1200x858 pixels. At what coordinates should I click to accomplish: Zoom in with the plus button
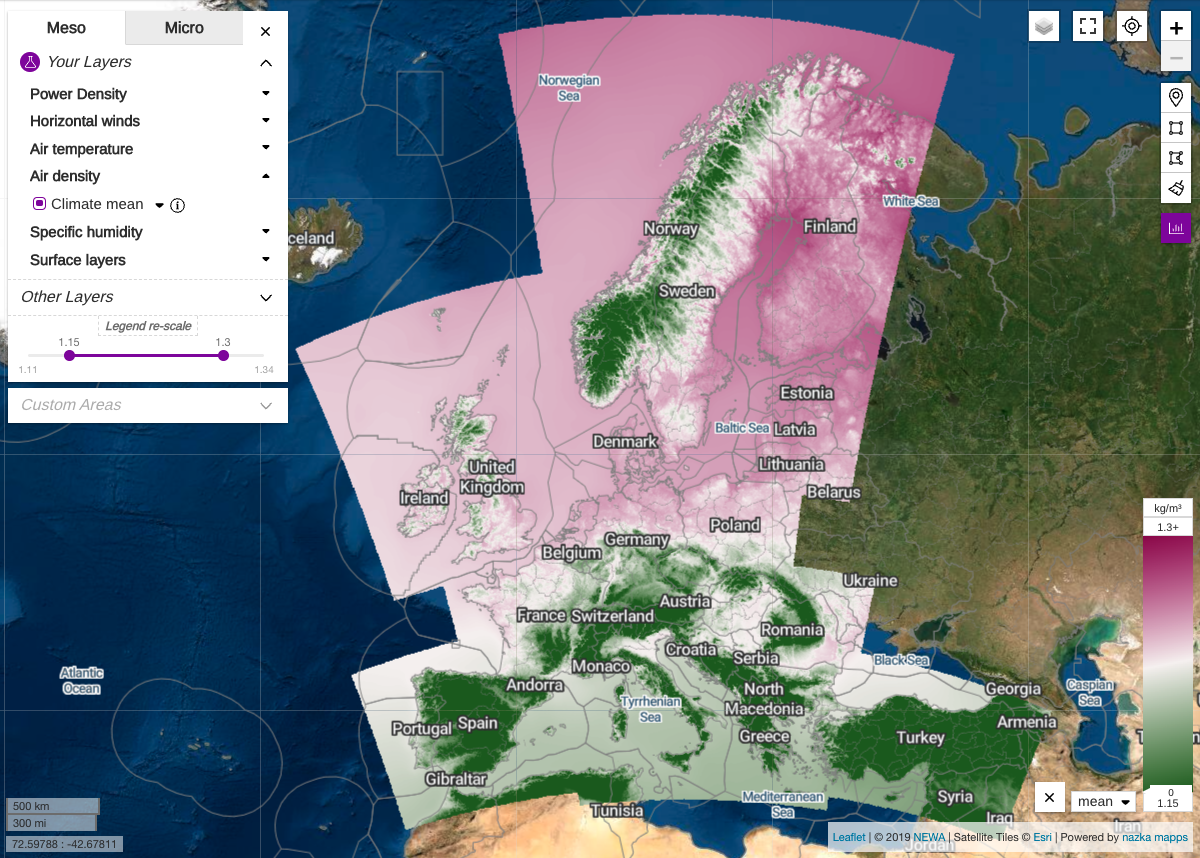click(x=1176, y=29)
